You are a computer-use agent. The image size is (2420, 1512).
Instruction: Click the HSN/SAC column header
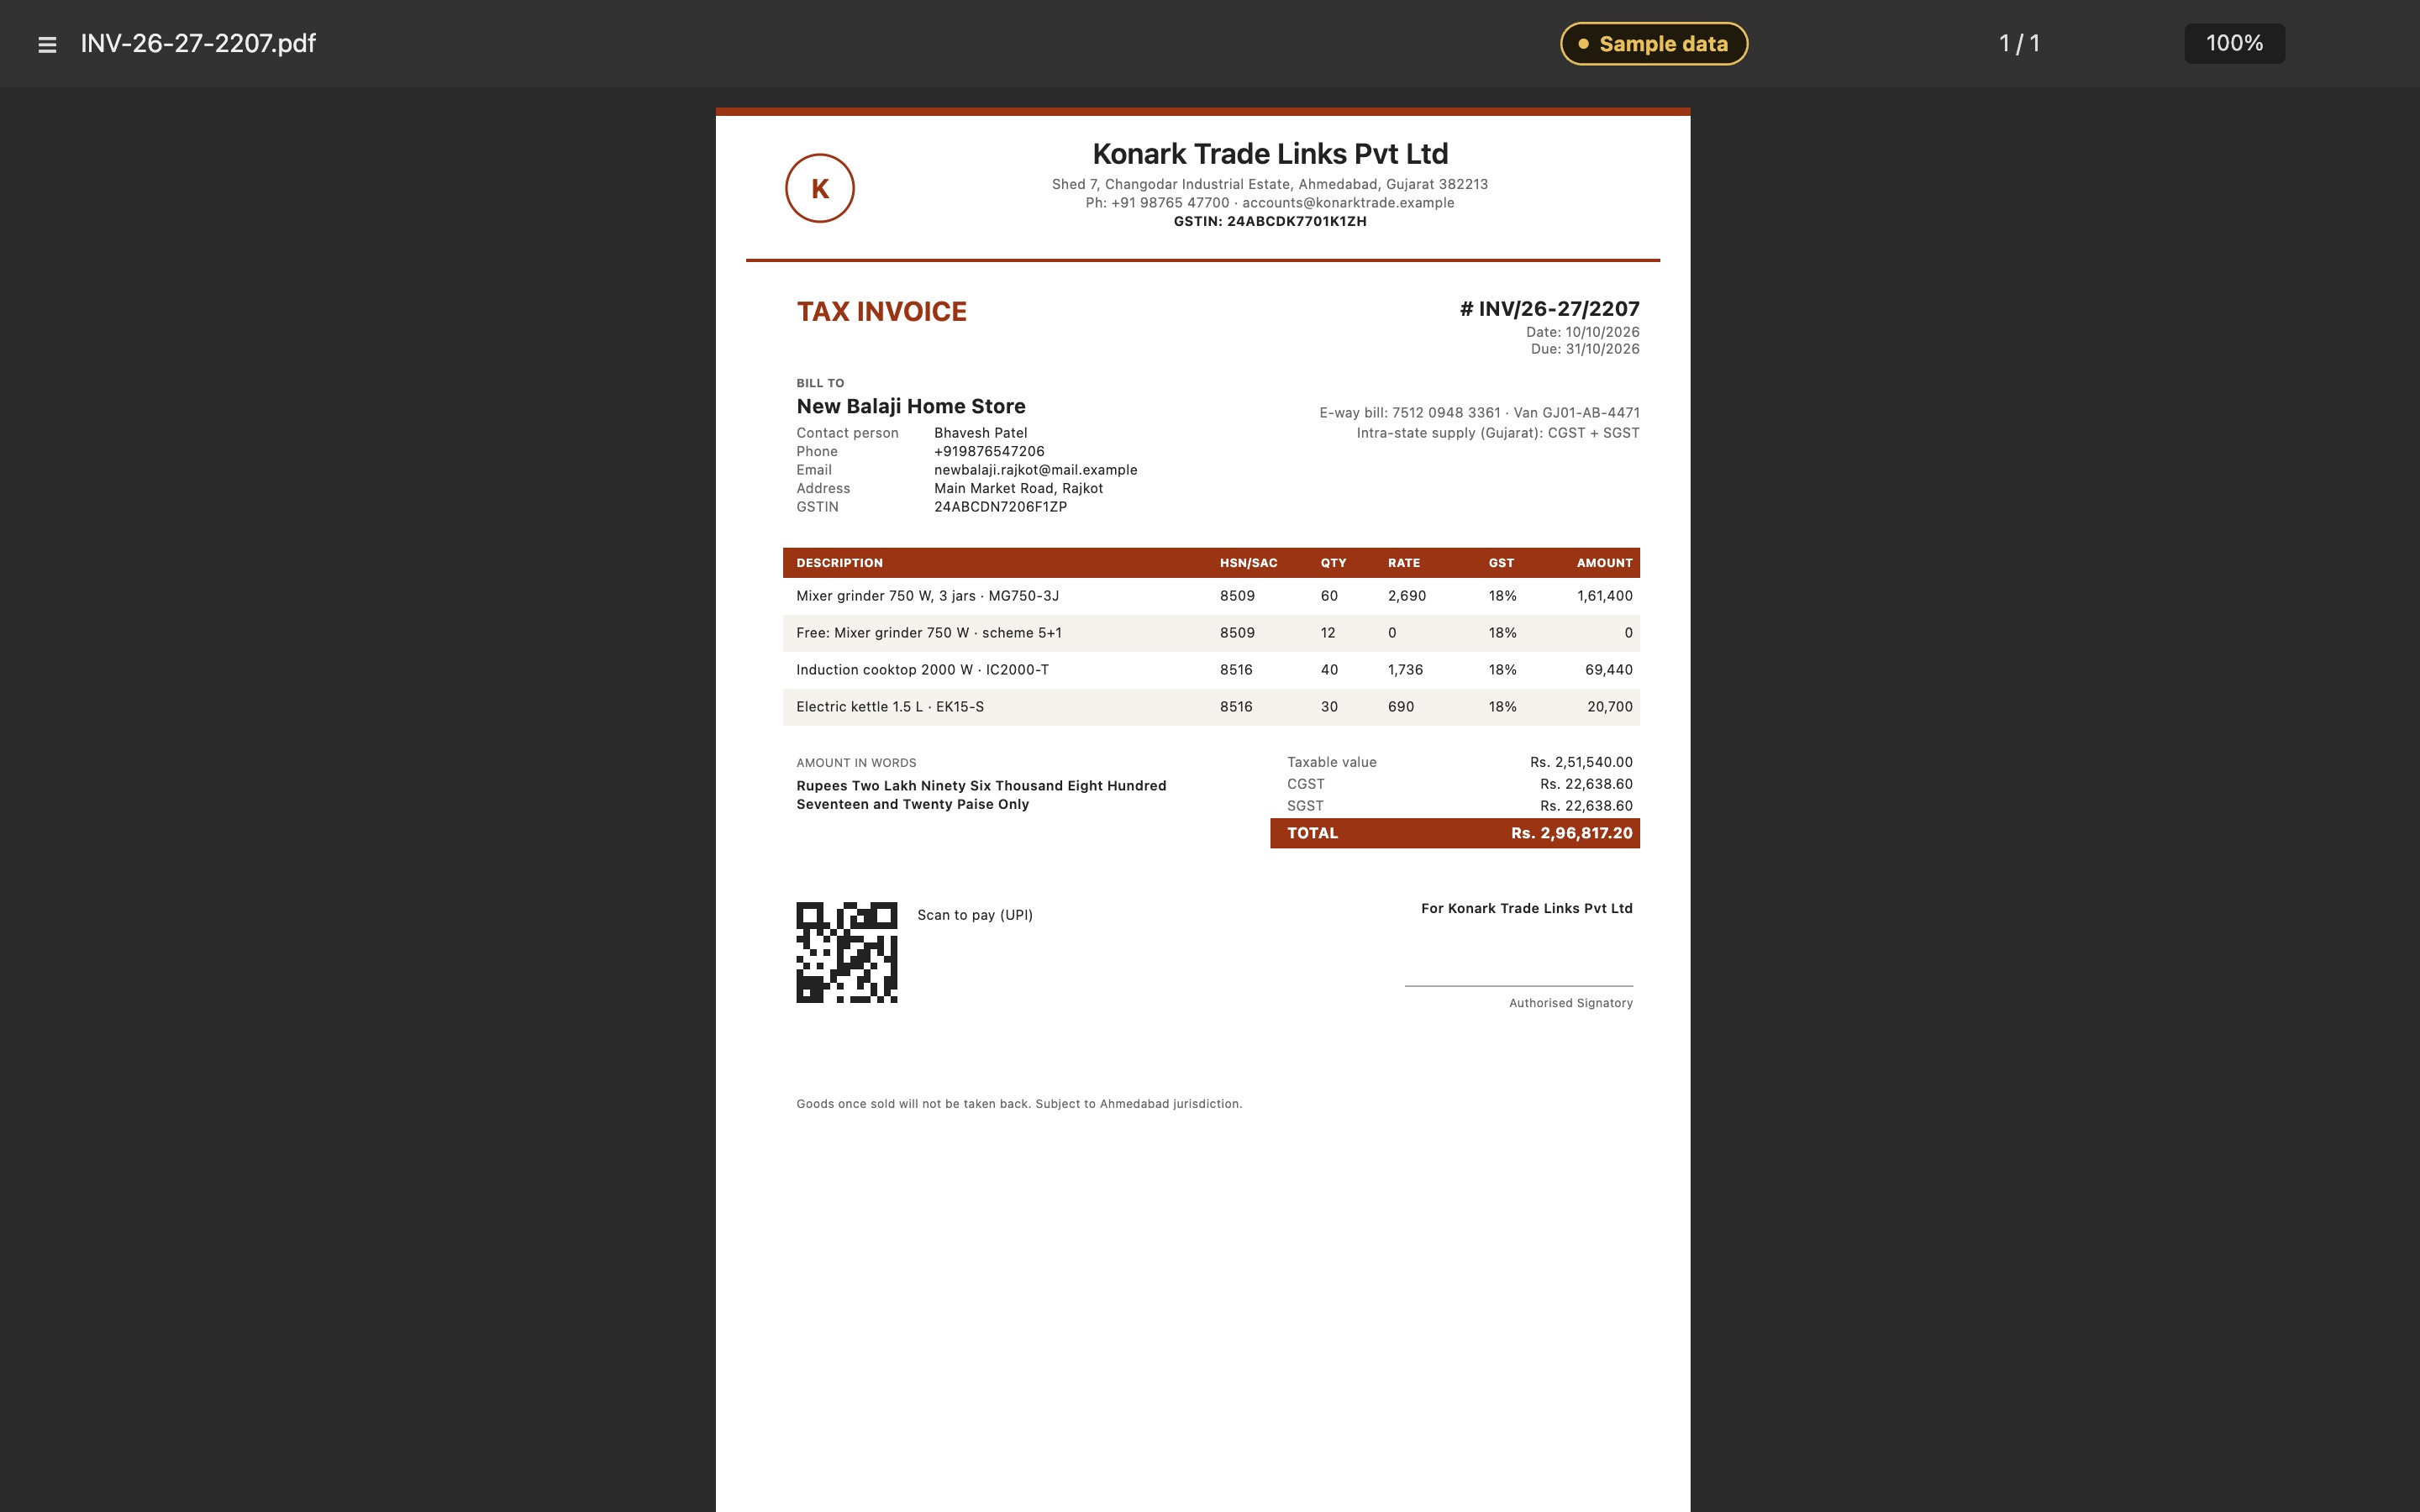click(x=1248, y=563)
